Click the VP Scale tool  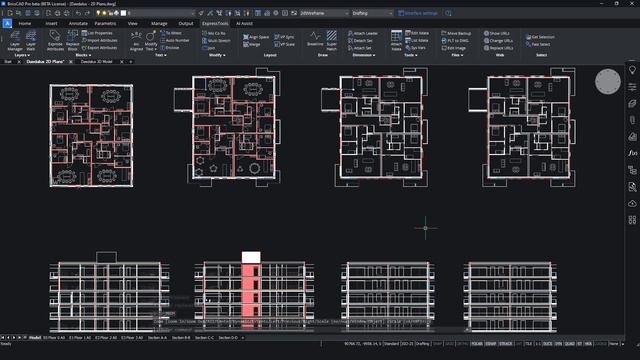coord(284,44)
